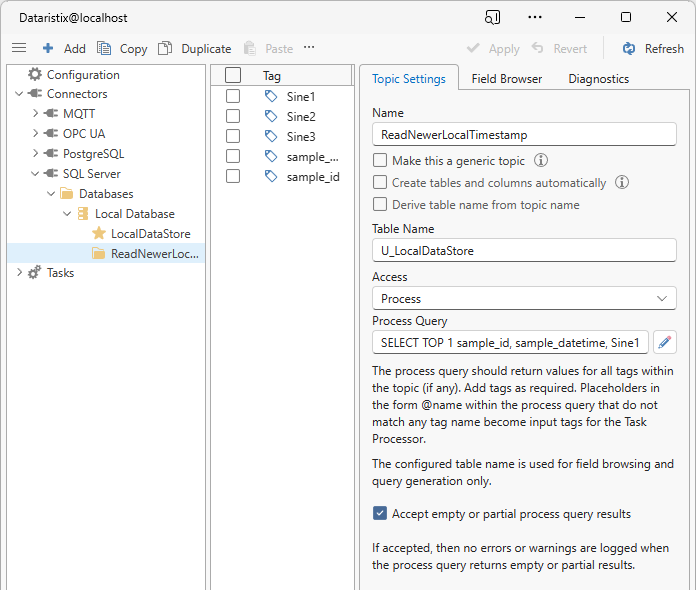
Task: Enable Make this a generic topic
Action: tap(380, 160)
